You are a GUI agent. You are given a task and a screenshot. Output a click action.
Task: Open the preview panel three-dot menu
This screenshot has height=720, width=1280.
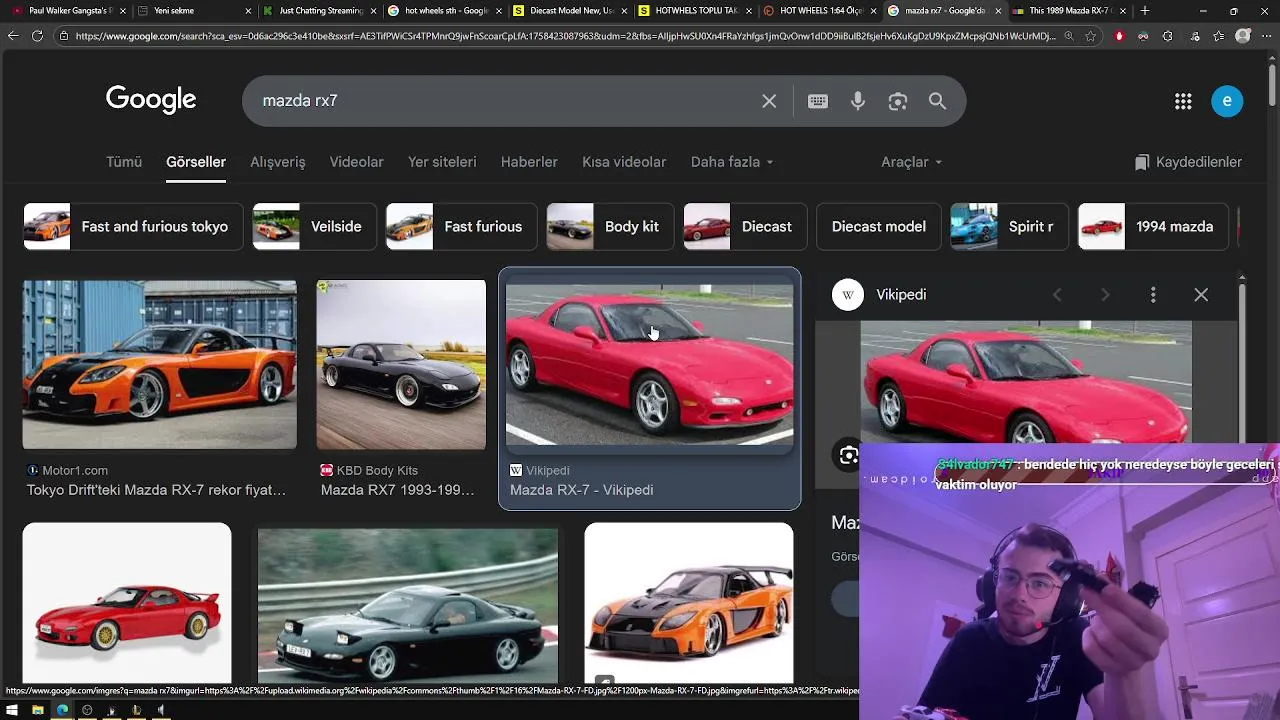1153,295
